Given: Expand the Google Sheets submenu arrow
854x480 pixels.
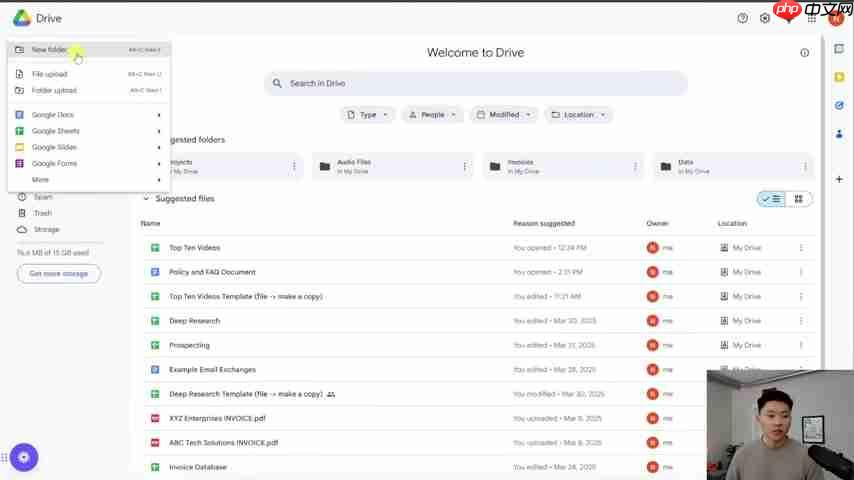Looking at the screenshot, I should (x=159, y=131).
